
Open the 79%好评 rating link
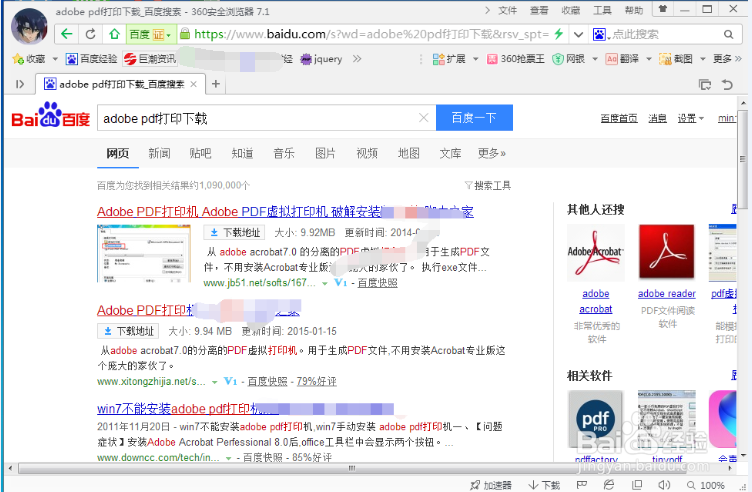317,382
